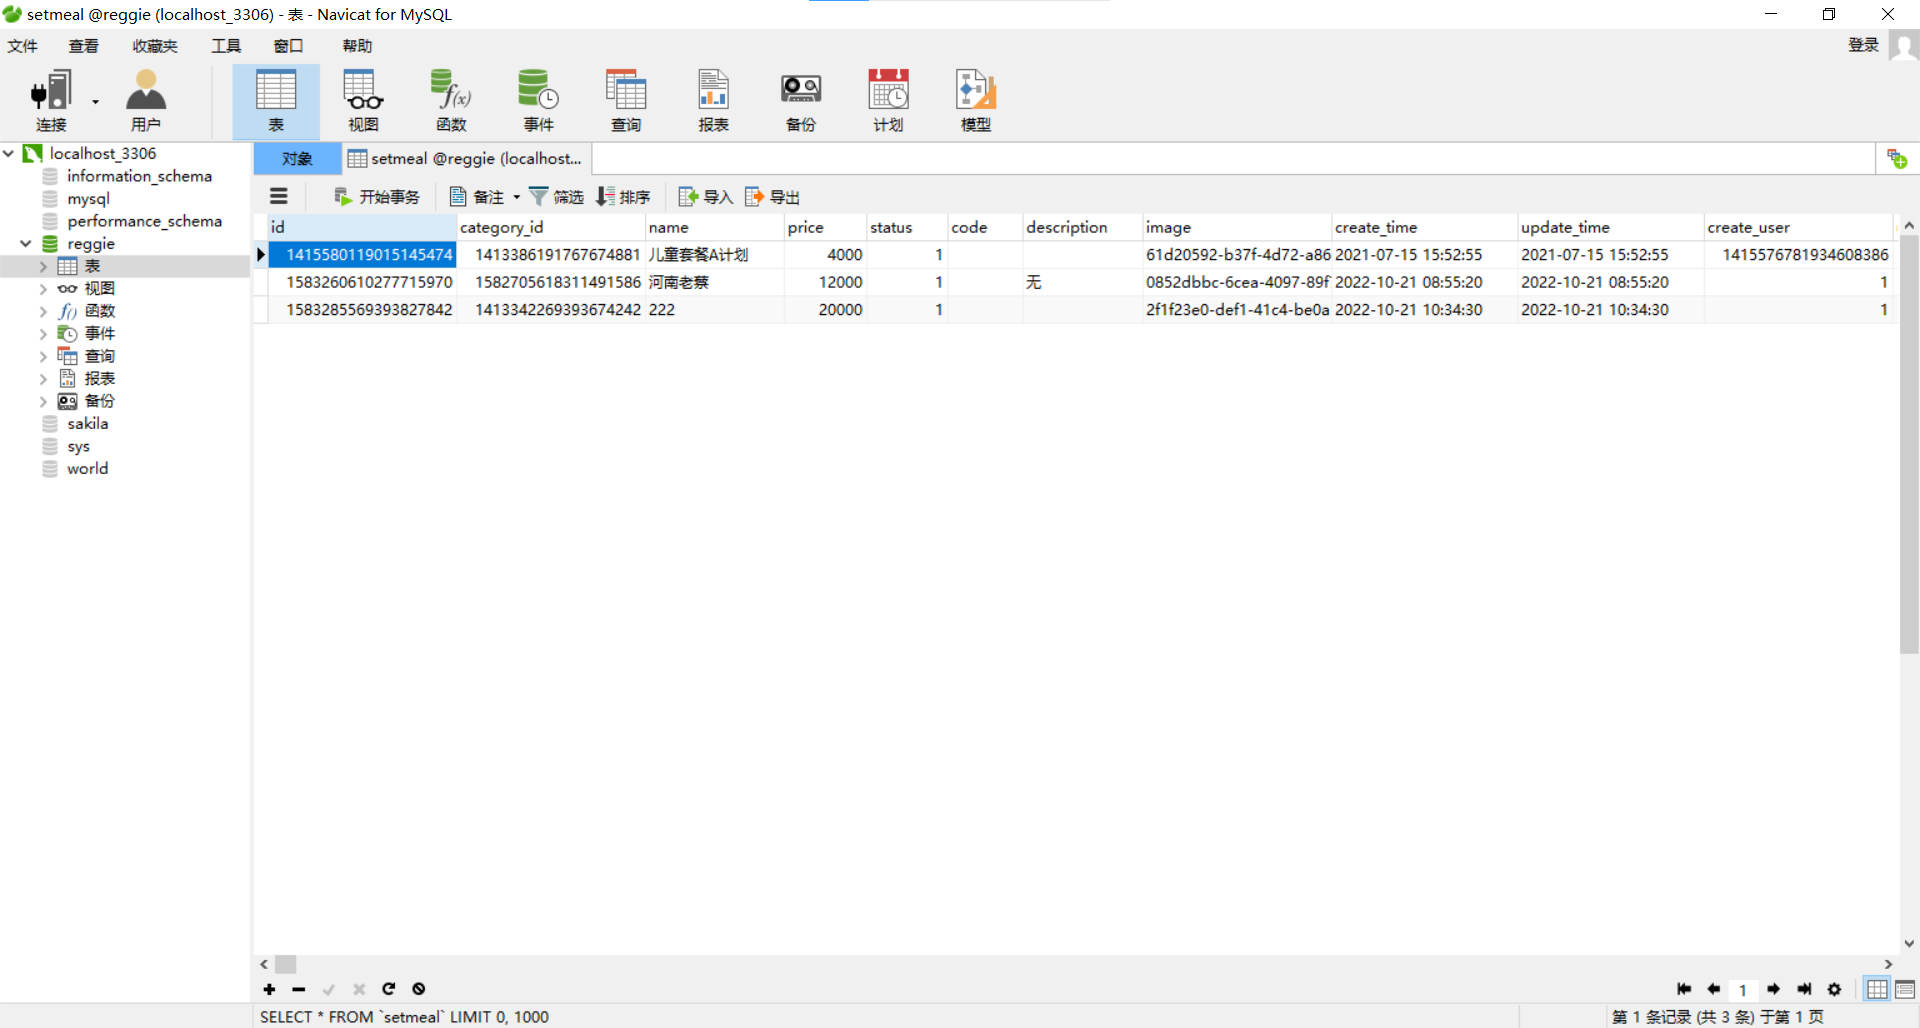
Task: Select the world database in tree
Action: [87, 468]
